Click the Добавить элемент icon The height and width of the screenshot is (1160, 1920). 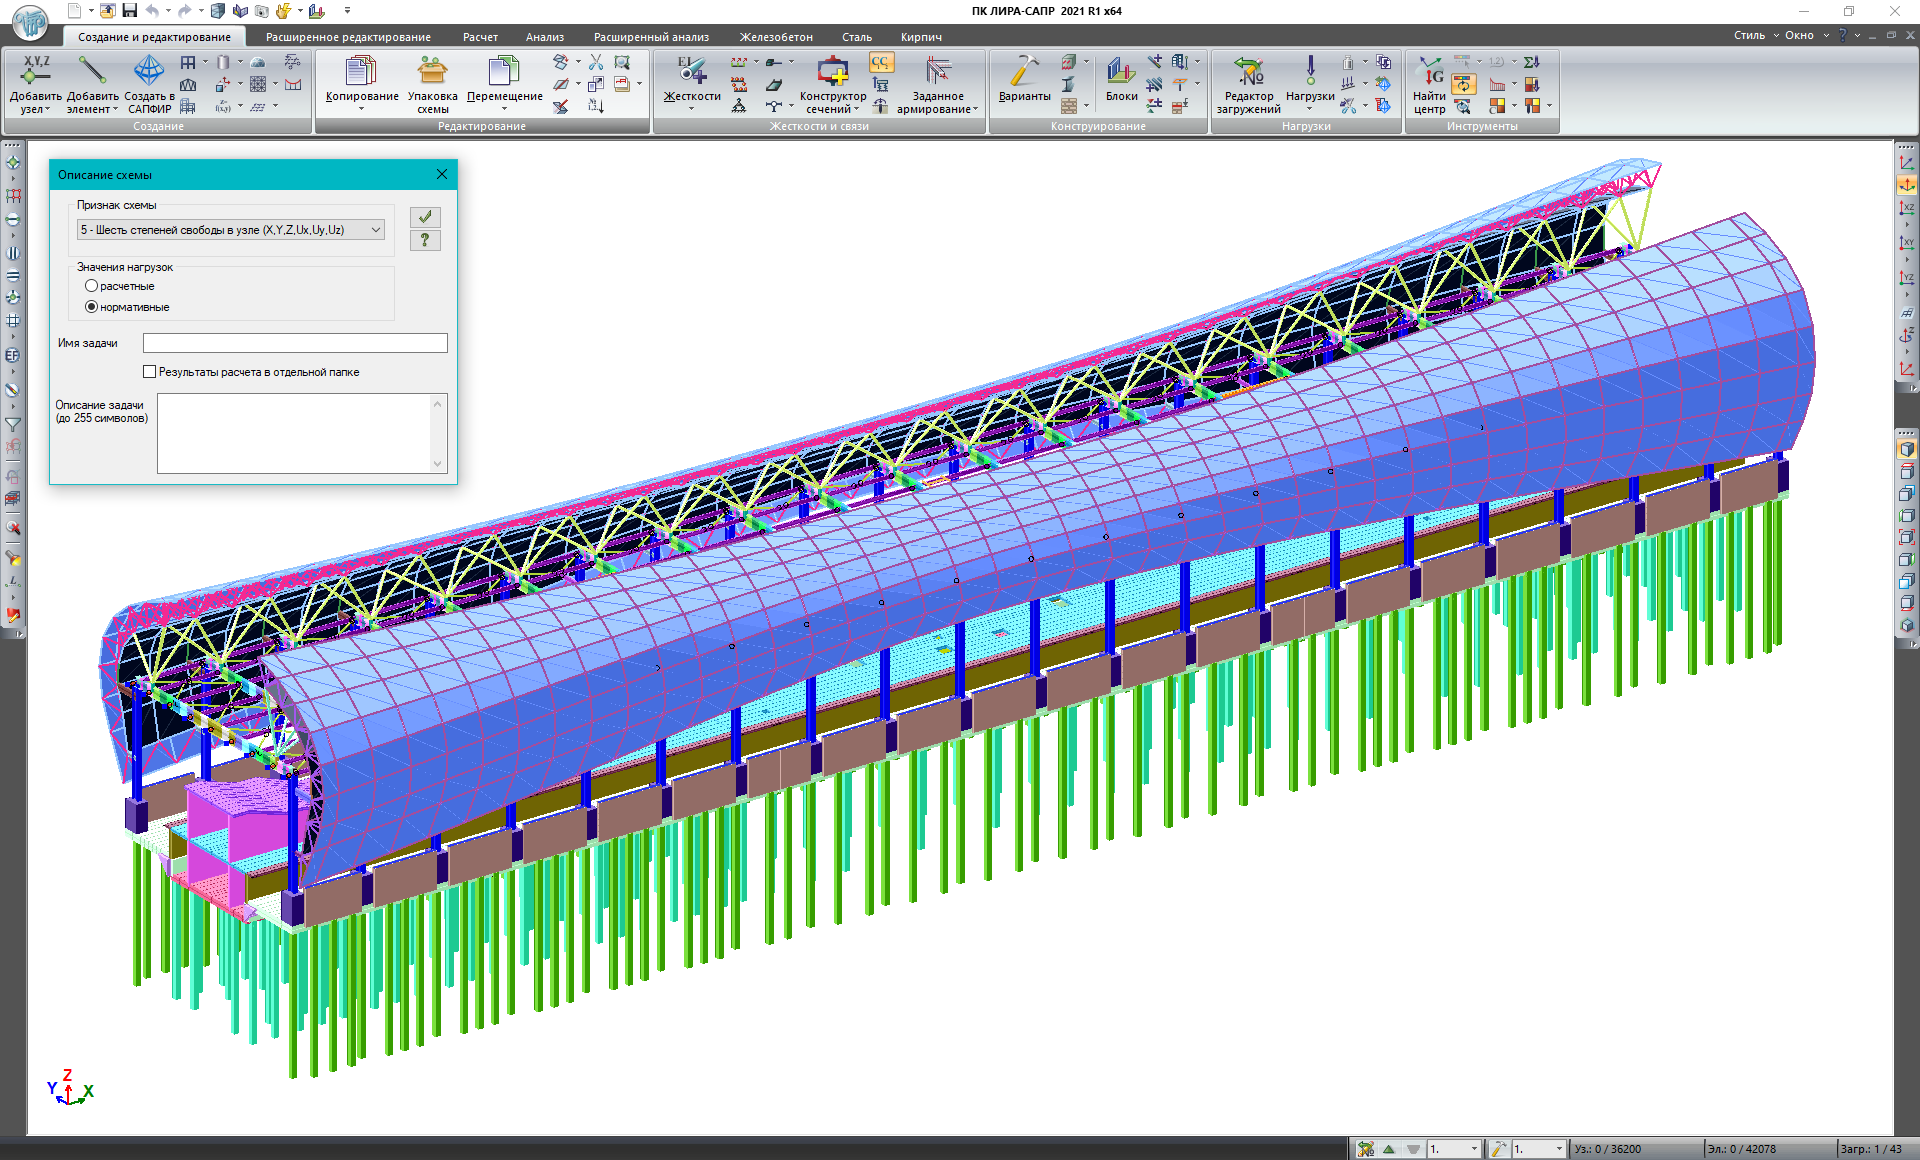[x=92, y=71]
